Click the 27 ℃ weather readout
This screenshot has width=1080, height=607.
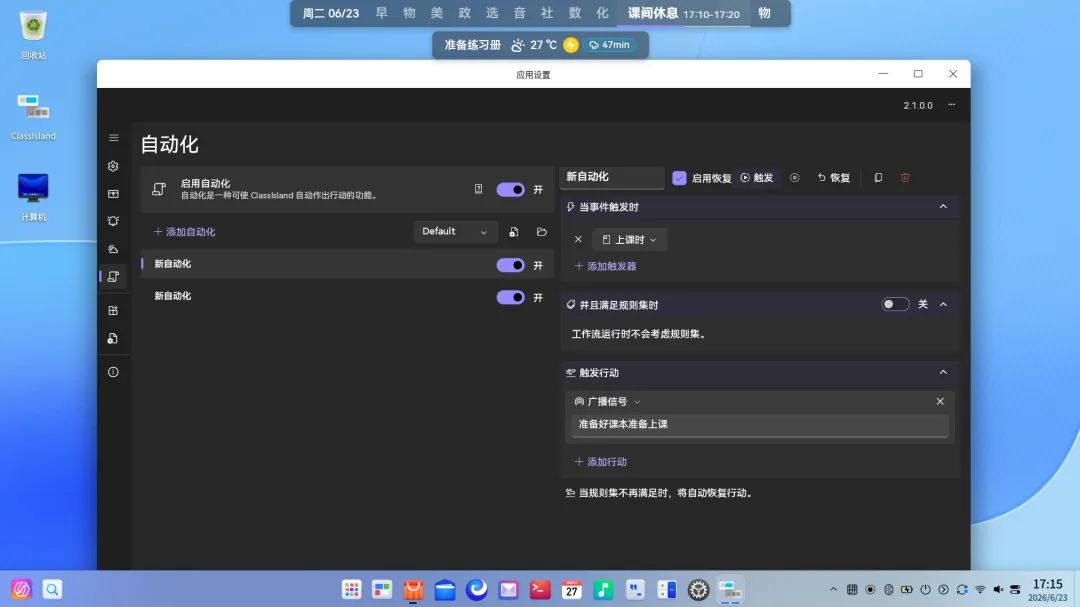(x=543, y=45)
